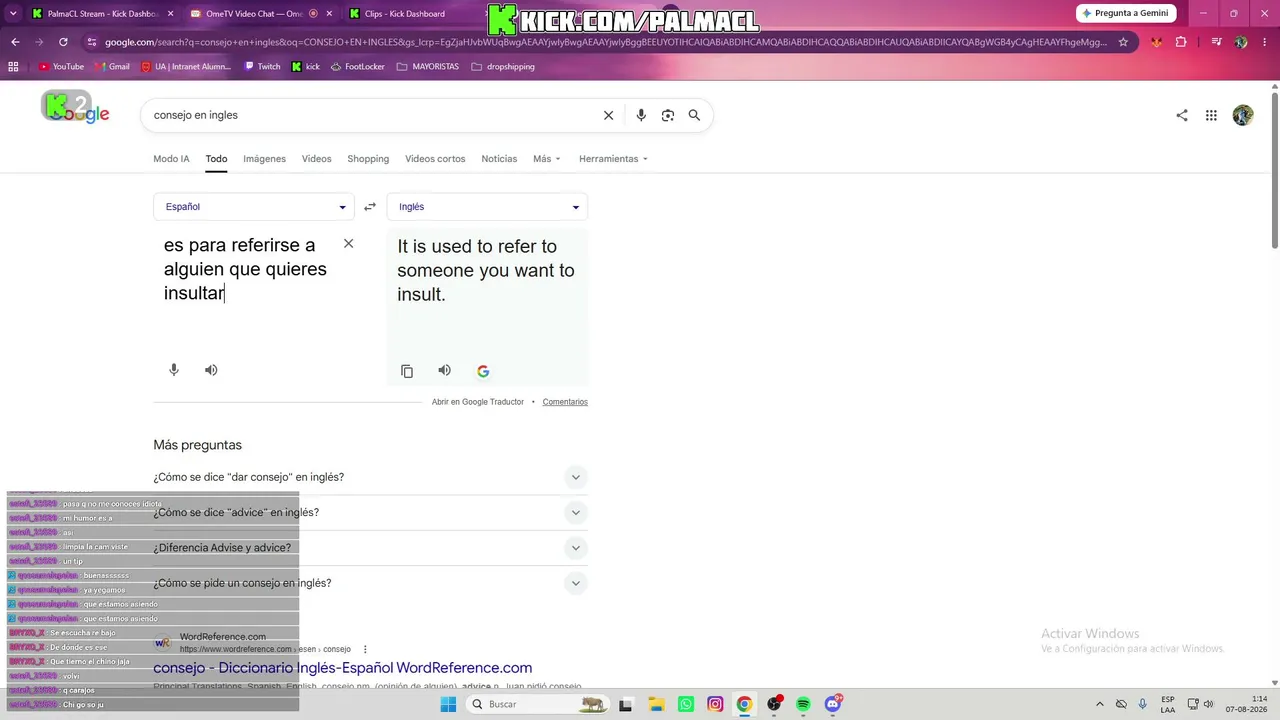This screenshot has width=1280, height=720.
Task: Open the Videos cortos tab
Action: point(435,159)
